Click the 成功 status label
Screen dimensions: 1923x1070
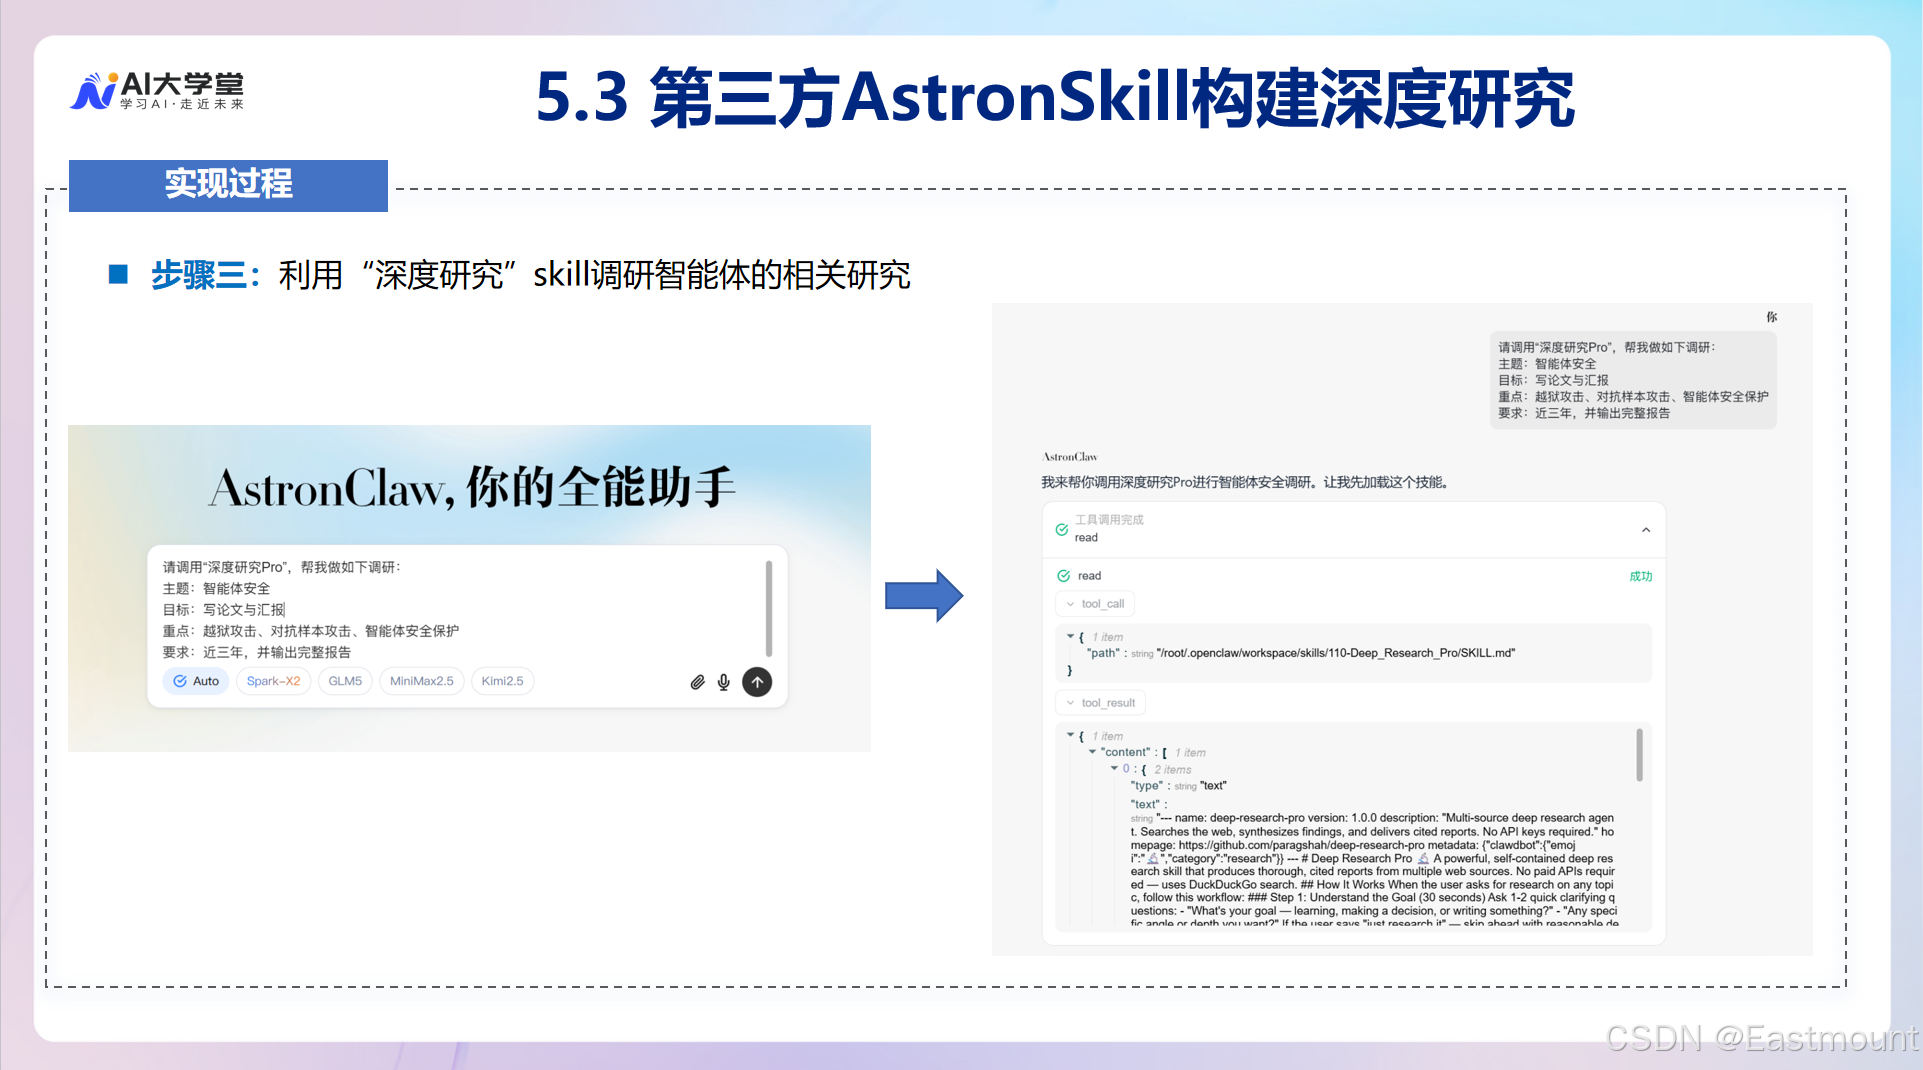point(1641,576)
